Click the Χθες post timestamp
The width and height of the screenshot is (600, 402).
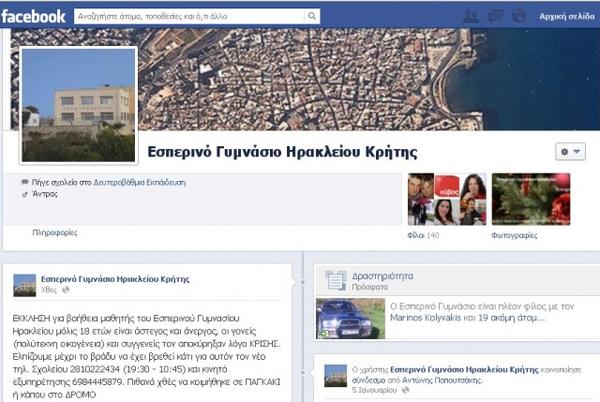tap(49, 290)
